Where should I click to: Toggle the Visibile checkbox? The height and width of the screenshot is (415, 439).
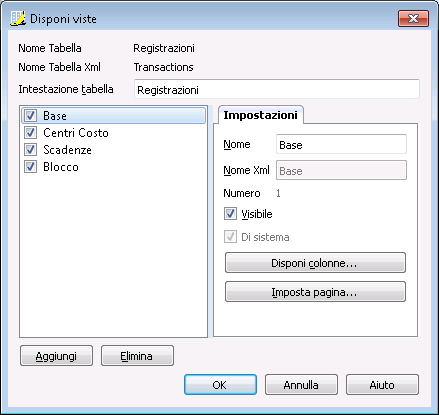coord(230,214)
